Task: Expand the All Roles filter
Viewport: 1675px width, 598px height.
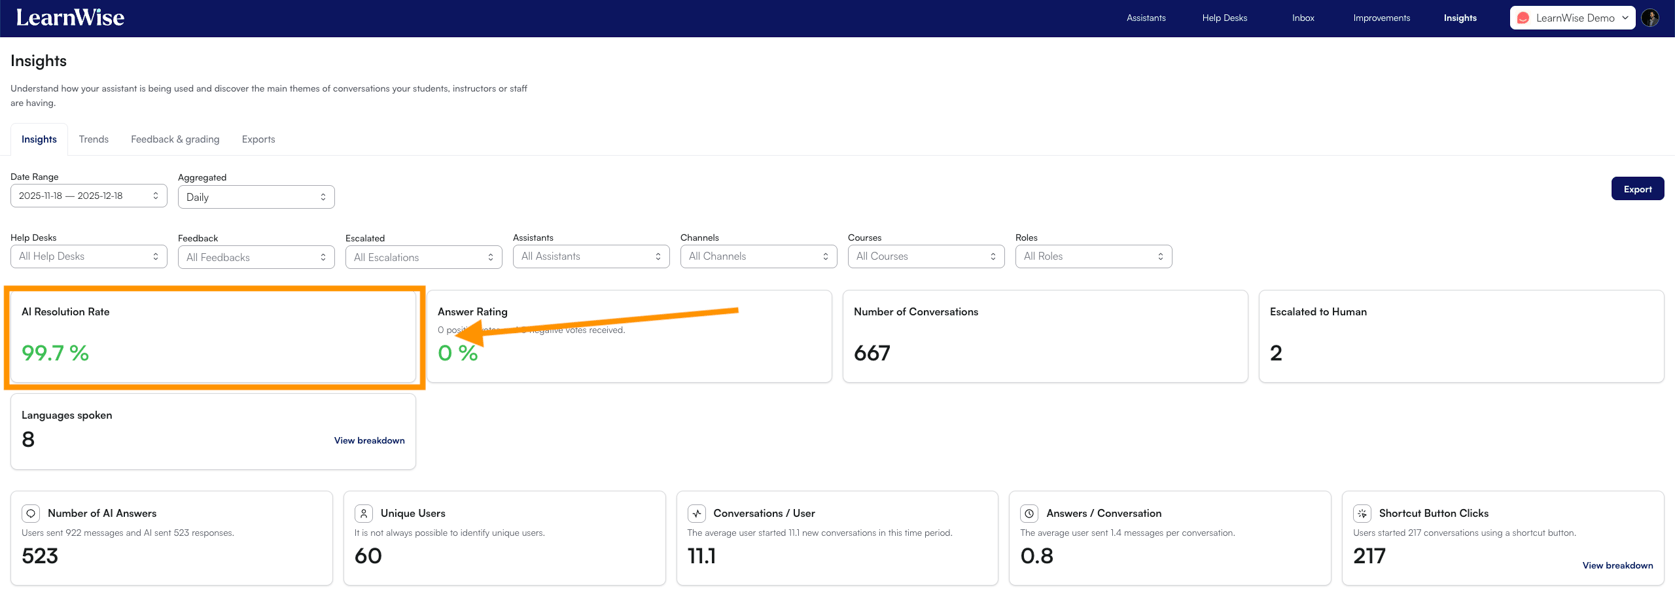Action: pyautogui.click(x=1093, y=256)
